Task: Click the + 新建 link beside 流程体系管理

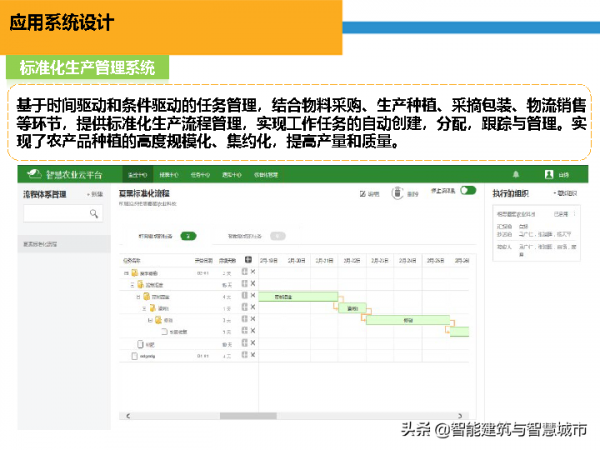Action: point(95,194)
